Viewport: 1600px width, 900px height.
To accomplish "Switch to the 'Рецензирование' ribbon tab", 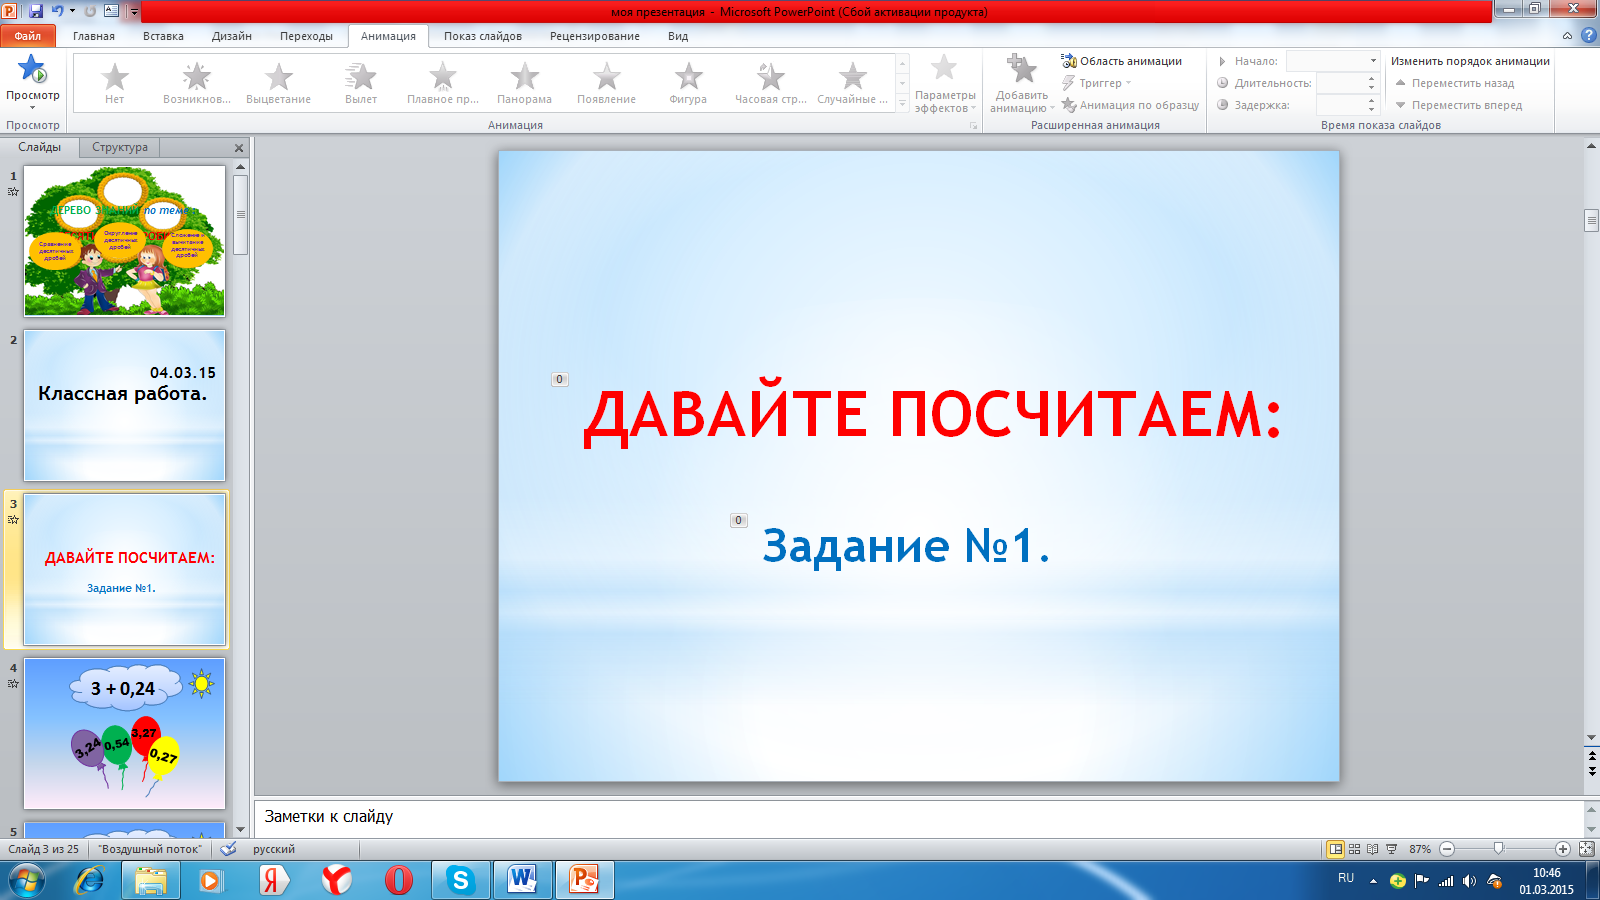I will 595,36.
